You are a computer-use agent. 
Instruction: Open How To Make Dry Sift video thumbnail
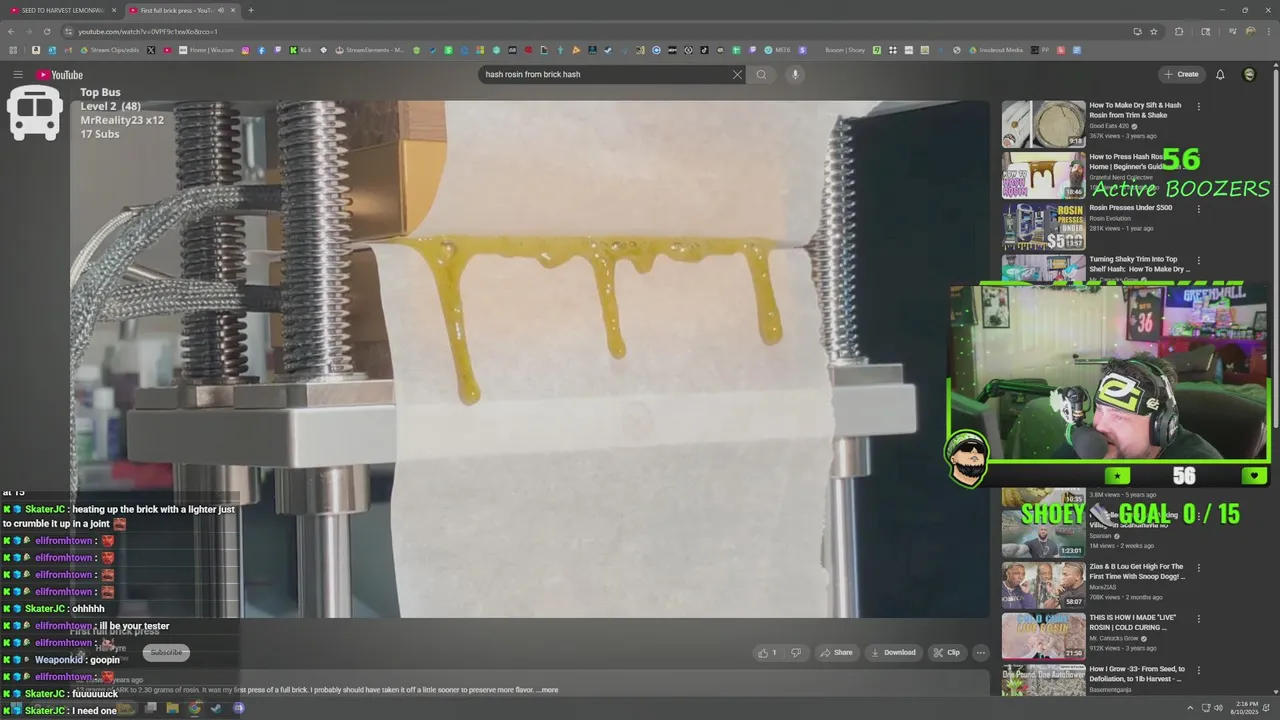click(x=1043, y=124)
